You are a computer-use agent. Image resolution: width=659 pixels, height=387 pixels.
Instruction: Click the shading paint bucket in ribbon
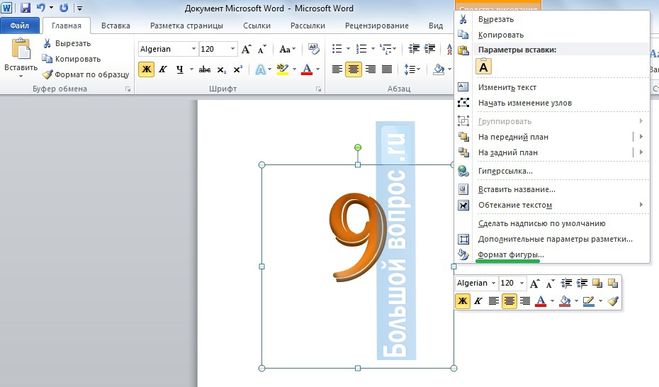click(438, 69)
